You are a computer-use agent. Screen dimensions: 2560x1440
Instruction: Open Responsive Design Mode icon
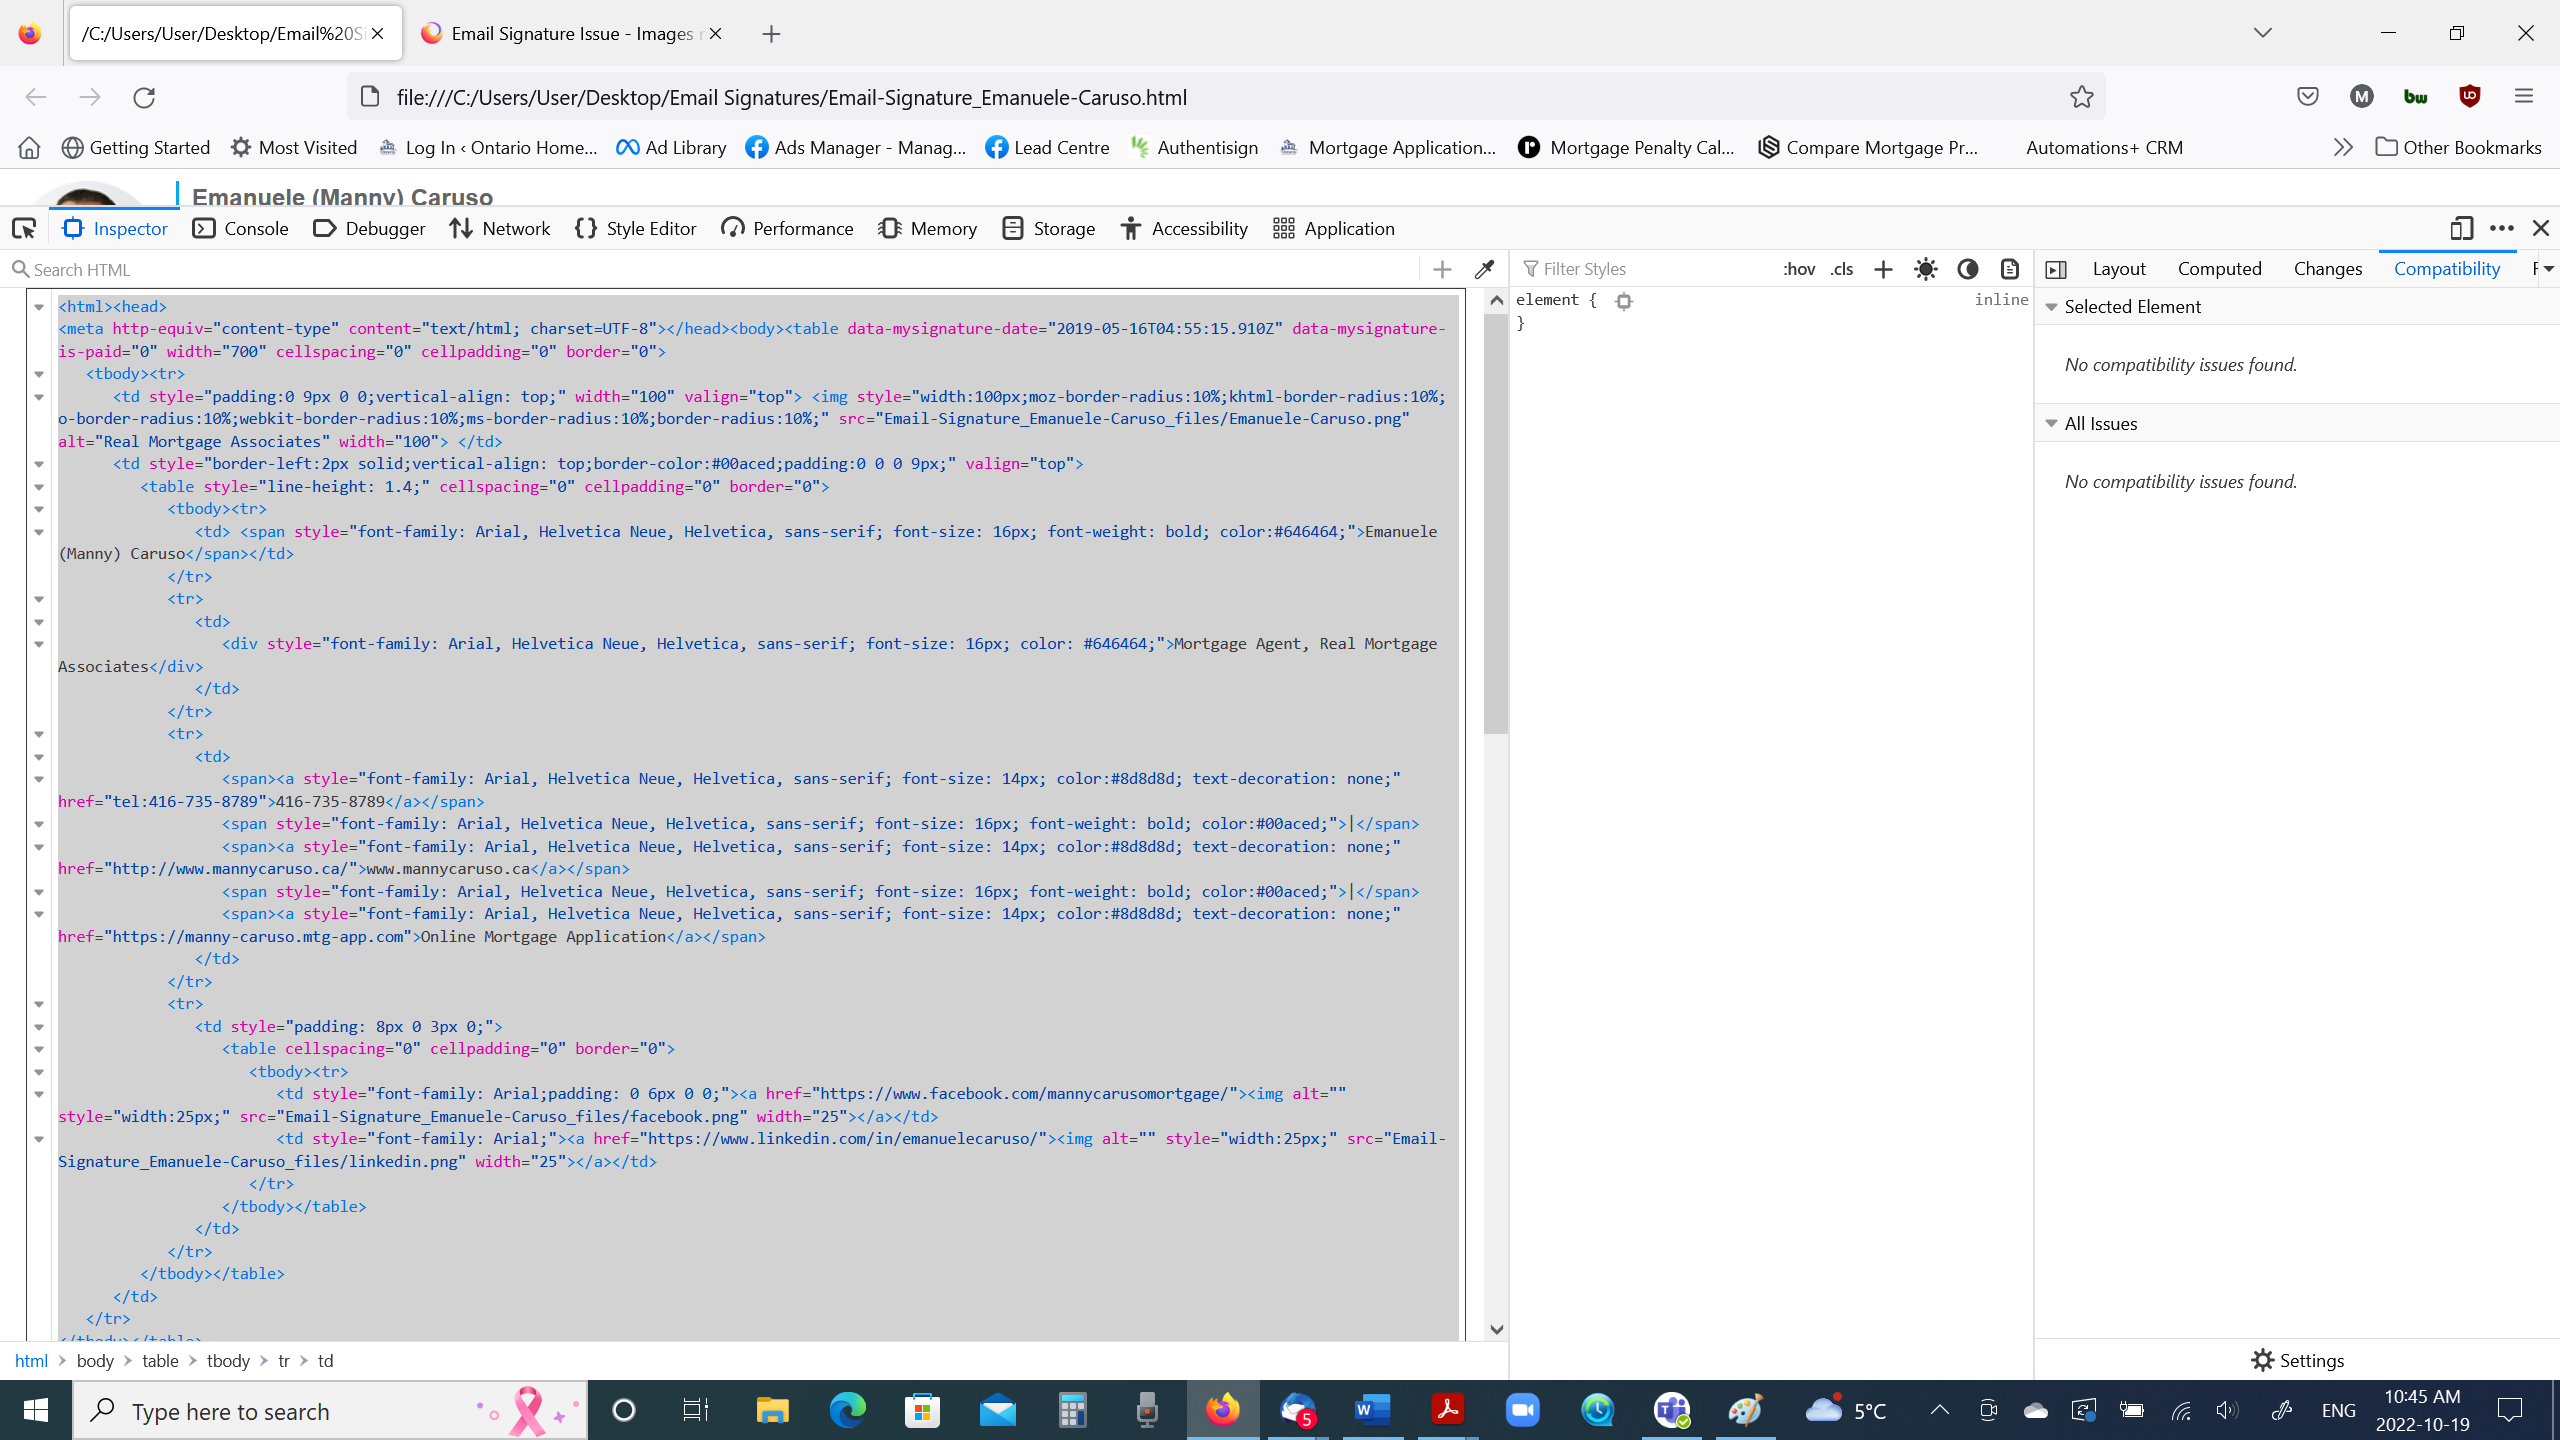[2462, 228]
